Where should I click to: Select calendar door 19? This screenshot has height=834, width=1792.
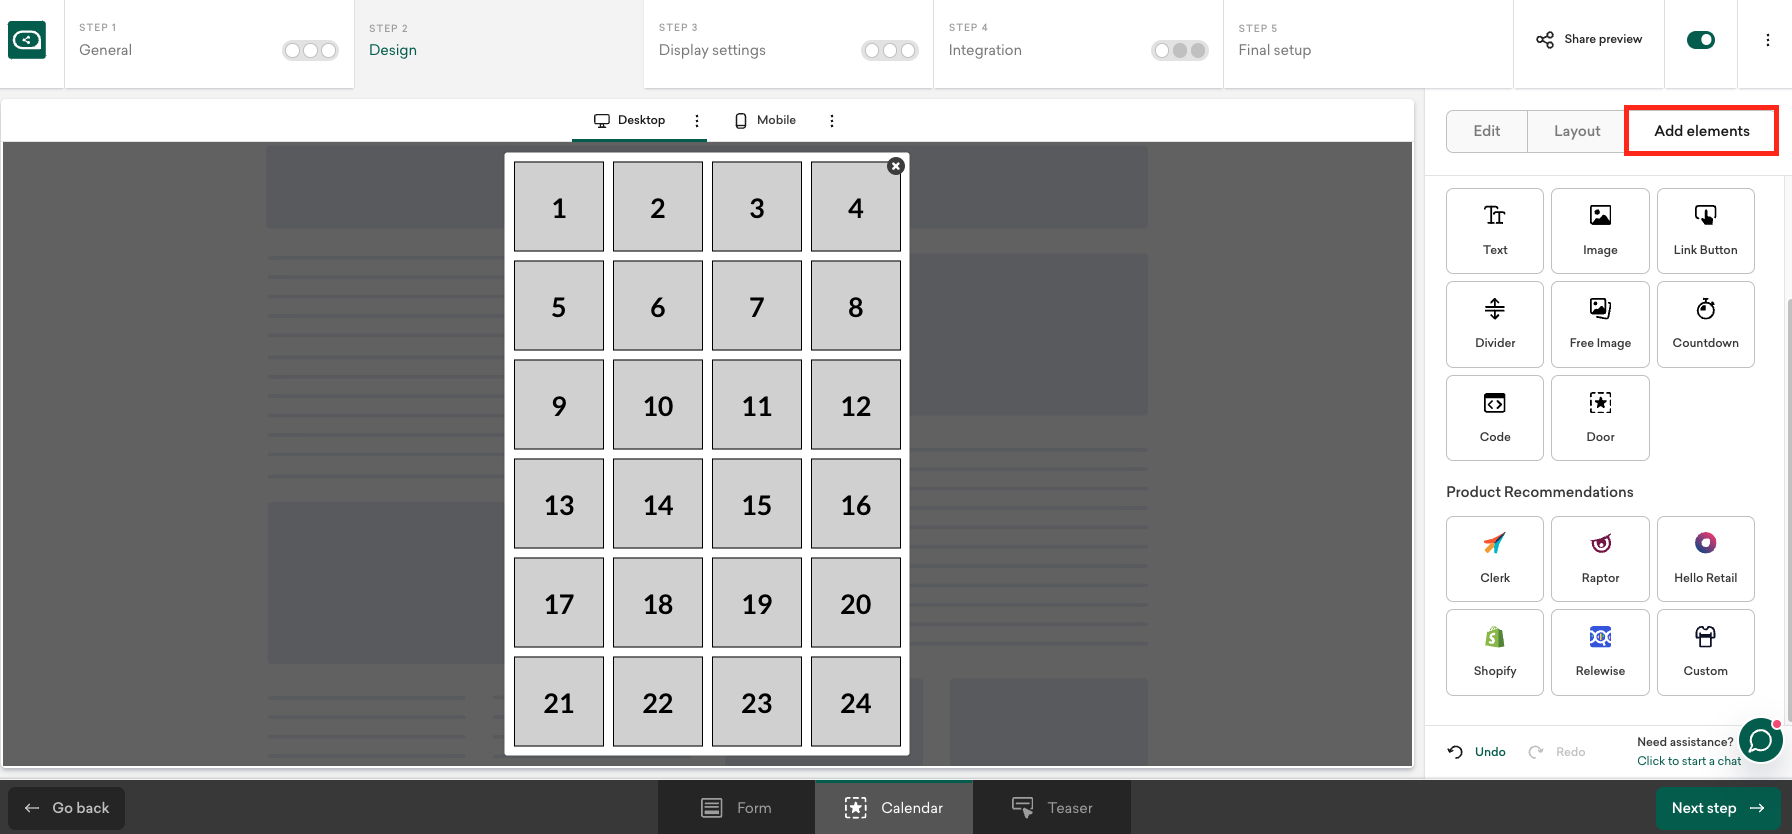tap(757, 603)
